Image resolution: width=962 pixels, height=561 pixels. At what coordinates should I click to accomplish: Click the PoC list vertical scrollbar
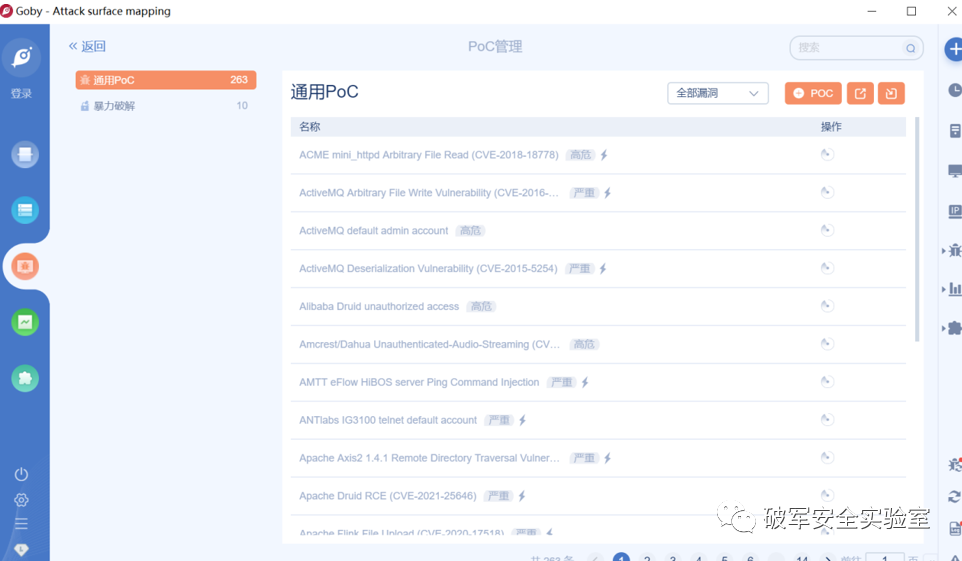917,229
